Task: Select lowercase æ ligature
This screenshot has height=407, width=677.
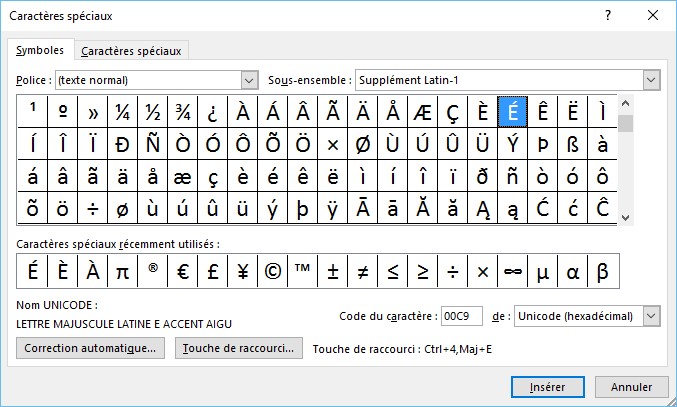Action: pyautogui.click(x=183, y=176)
